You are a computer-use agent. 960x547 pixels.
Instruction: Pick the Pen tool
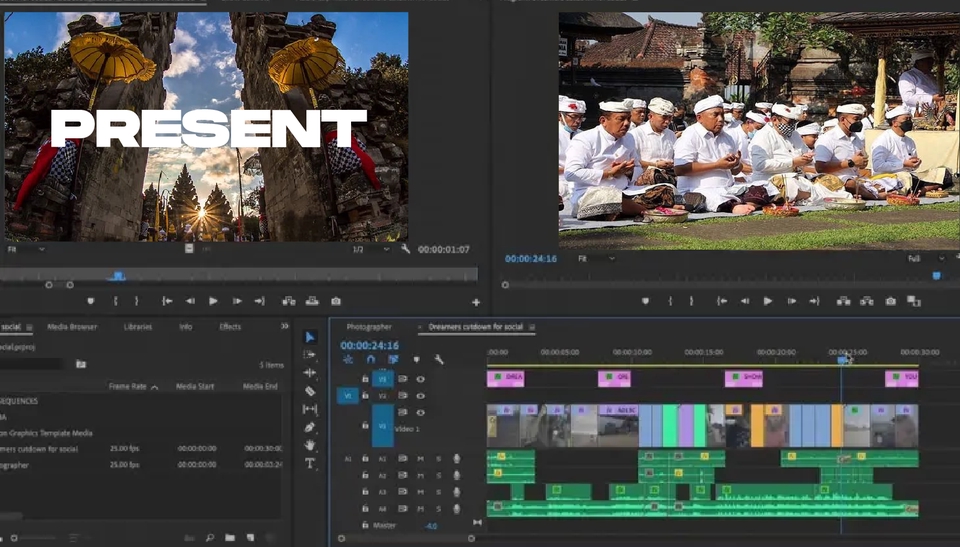(x=310, y=427)
